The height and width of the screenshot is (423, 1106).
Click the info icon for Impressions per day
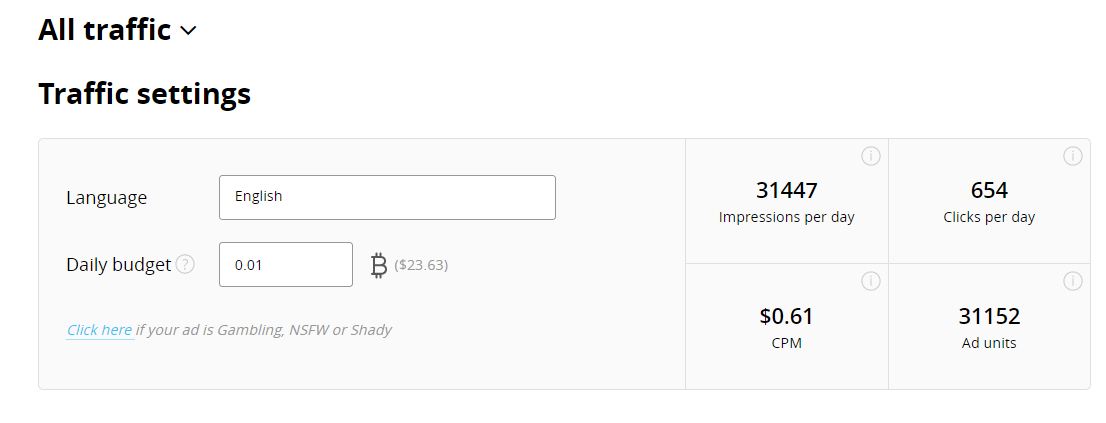click(870, 156)
